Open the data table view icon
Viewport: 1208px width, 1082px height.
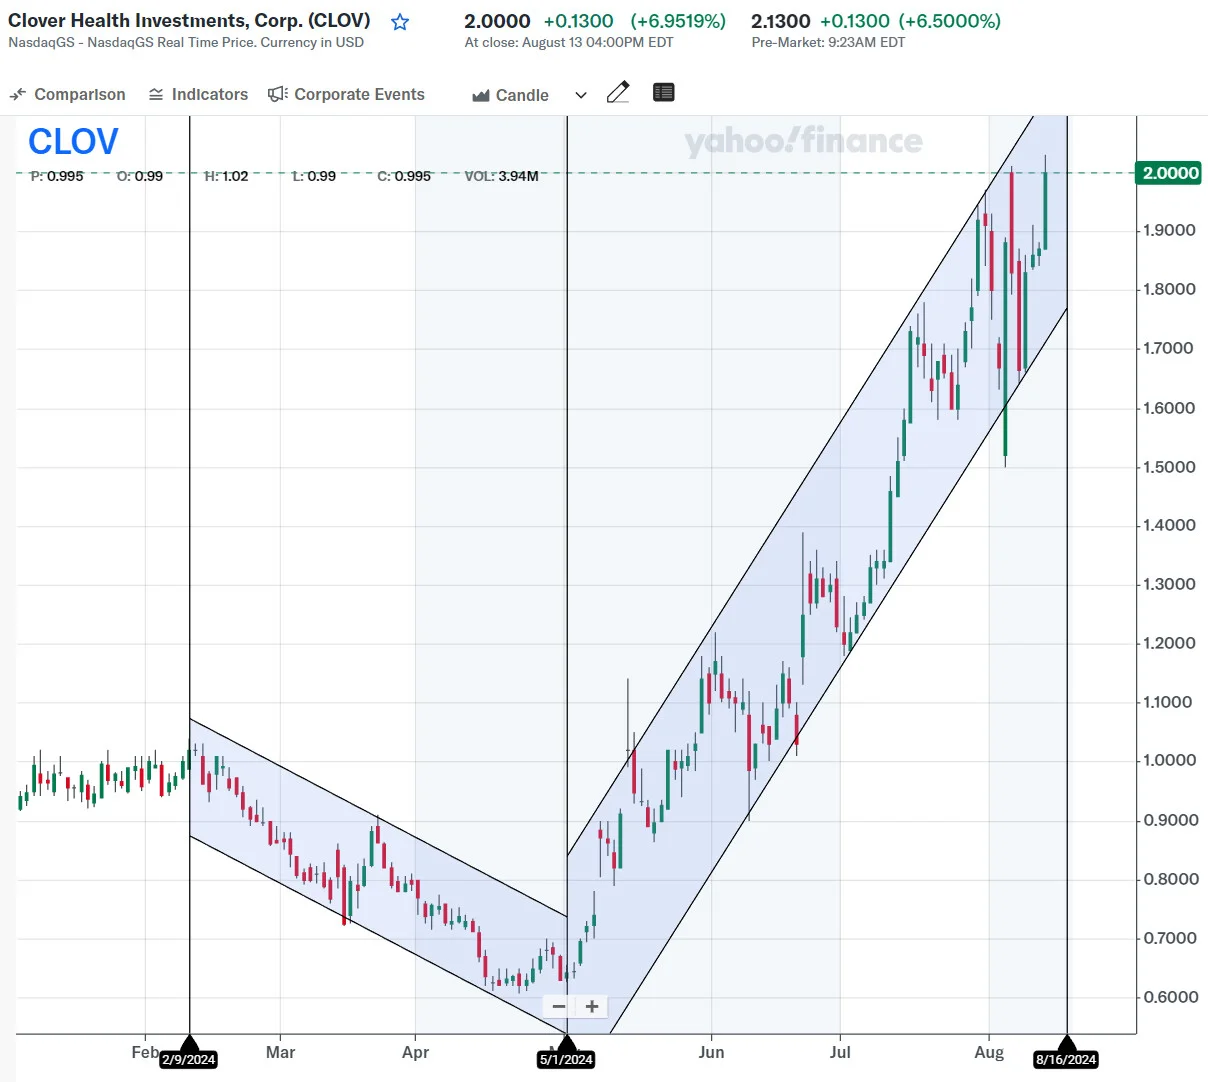(663, 93)
